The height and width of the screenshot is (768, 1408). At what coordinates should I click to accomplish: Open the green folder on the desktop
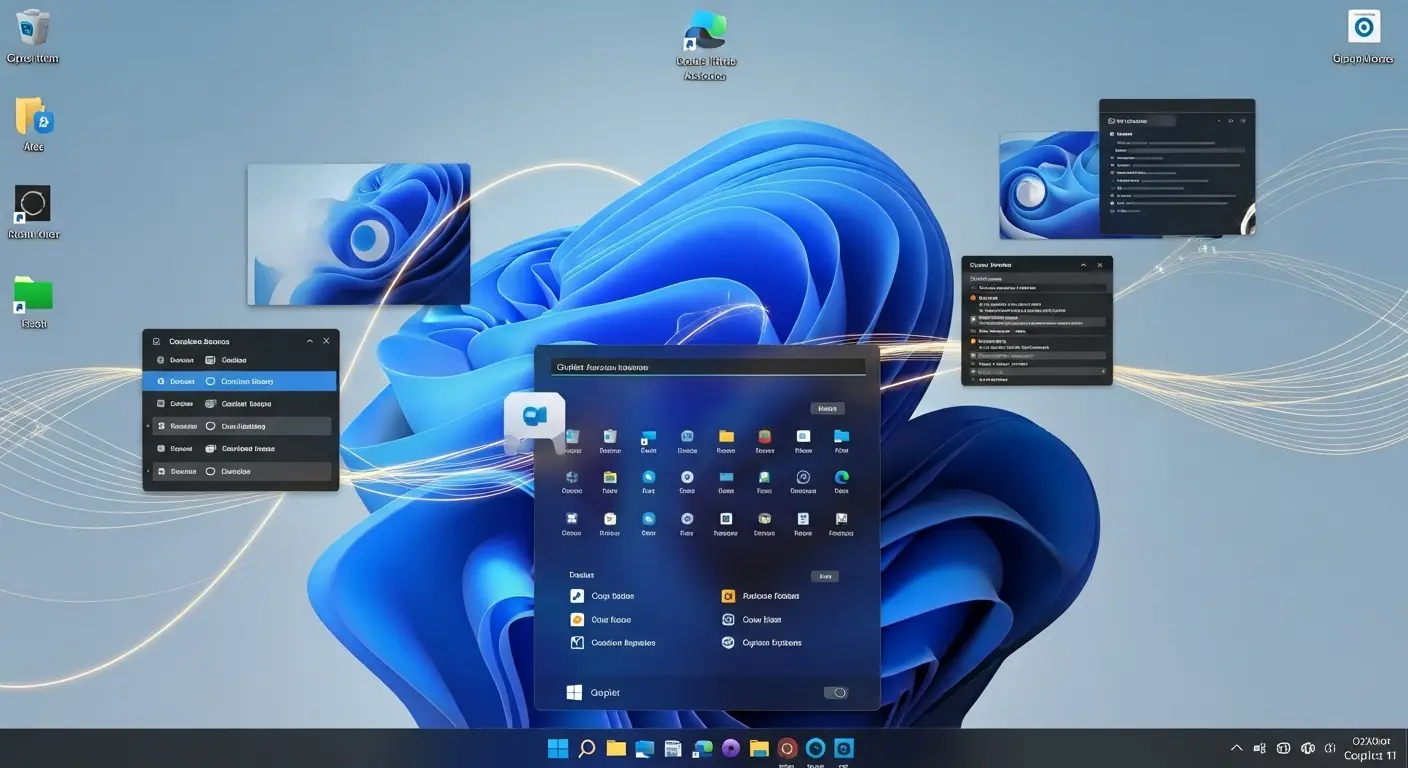click(33, 294)
